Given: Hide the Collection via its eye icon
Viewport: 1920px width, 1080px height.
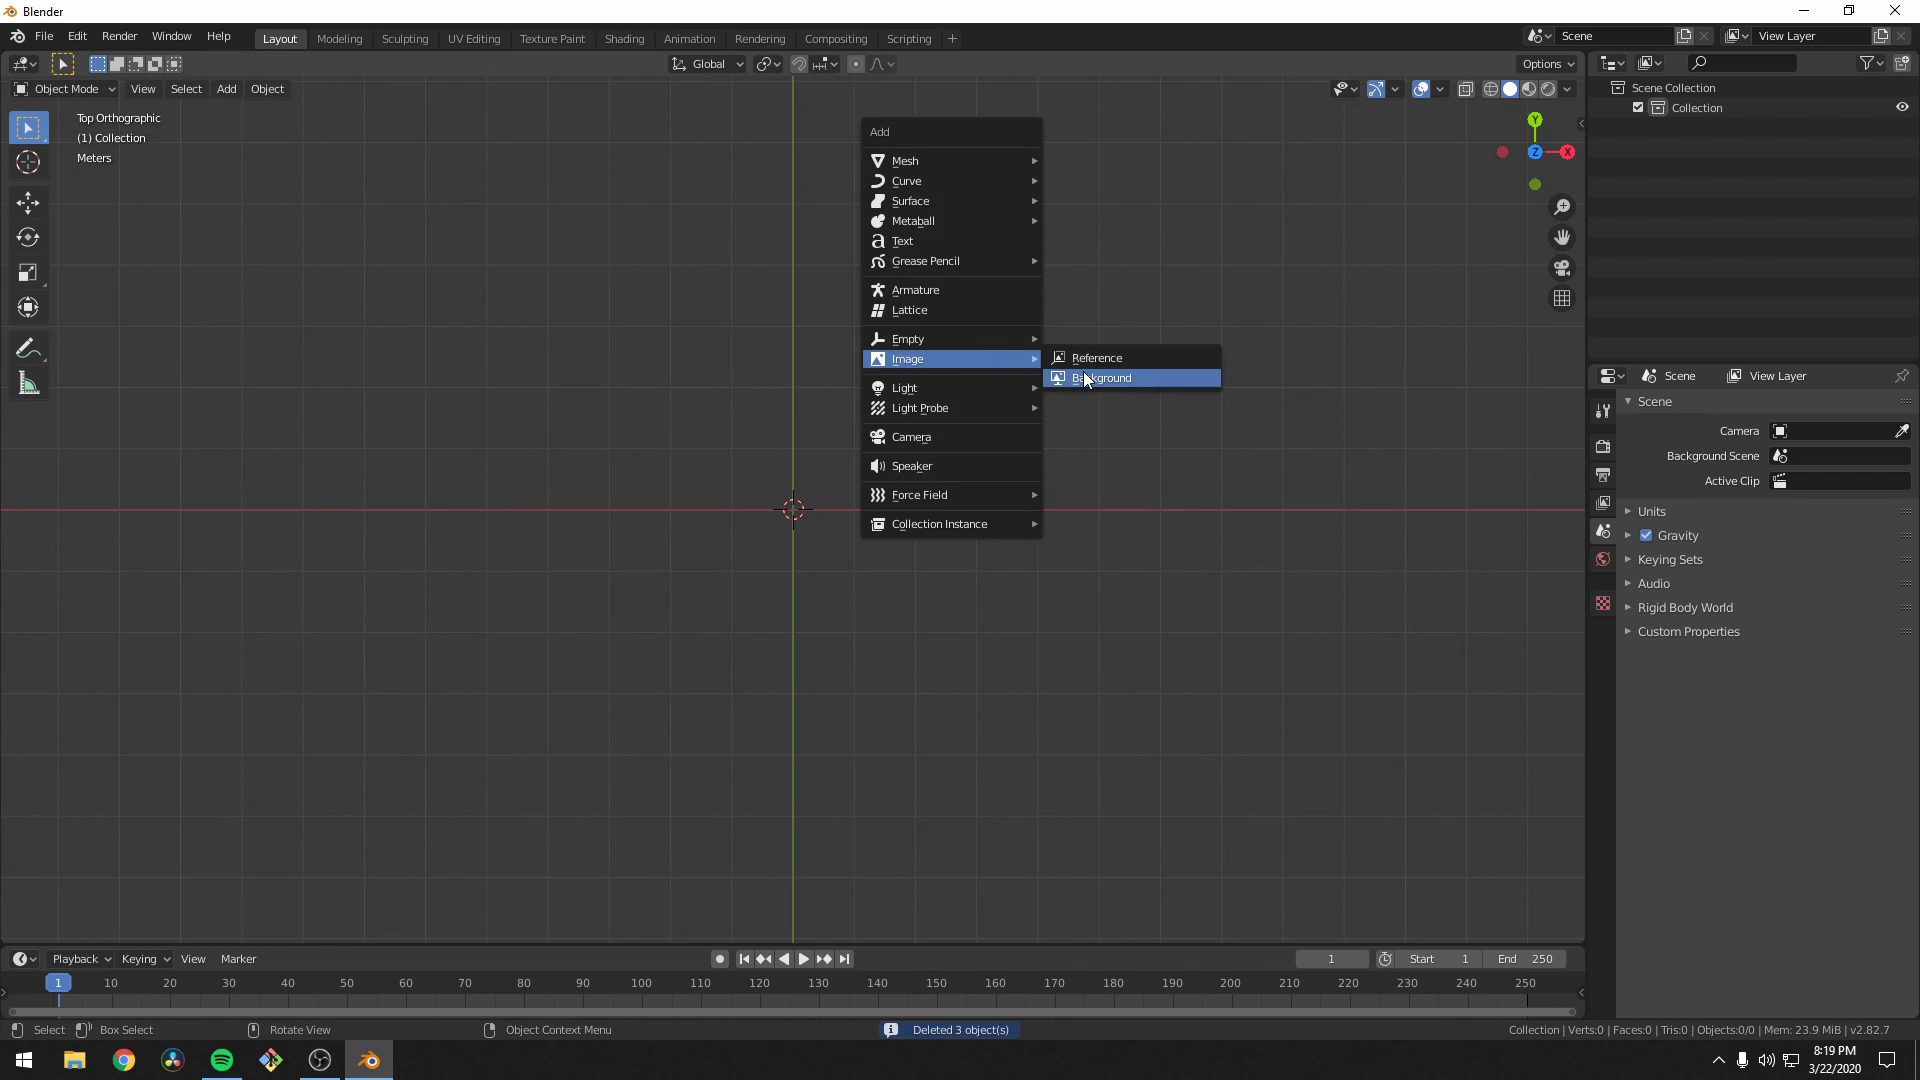Looking at the screenshot, I should click(x=1902, y=106).
